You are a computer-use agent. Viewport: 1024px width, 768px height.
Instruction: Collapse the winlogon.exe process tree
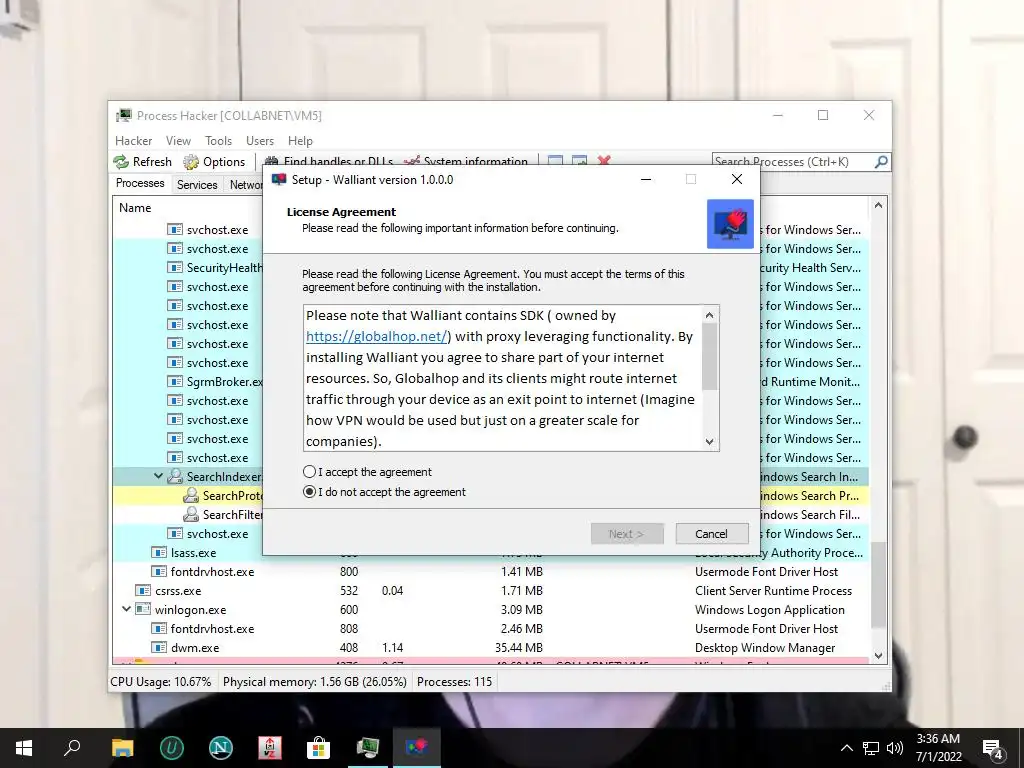coord(126,609)
